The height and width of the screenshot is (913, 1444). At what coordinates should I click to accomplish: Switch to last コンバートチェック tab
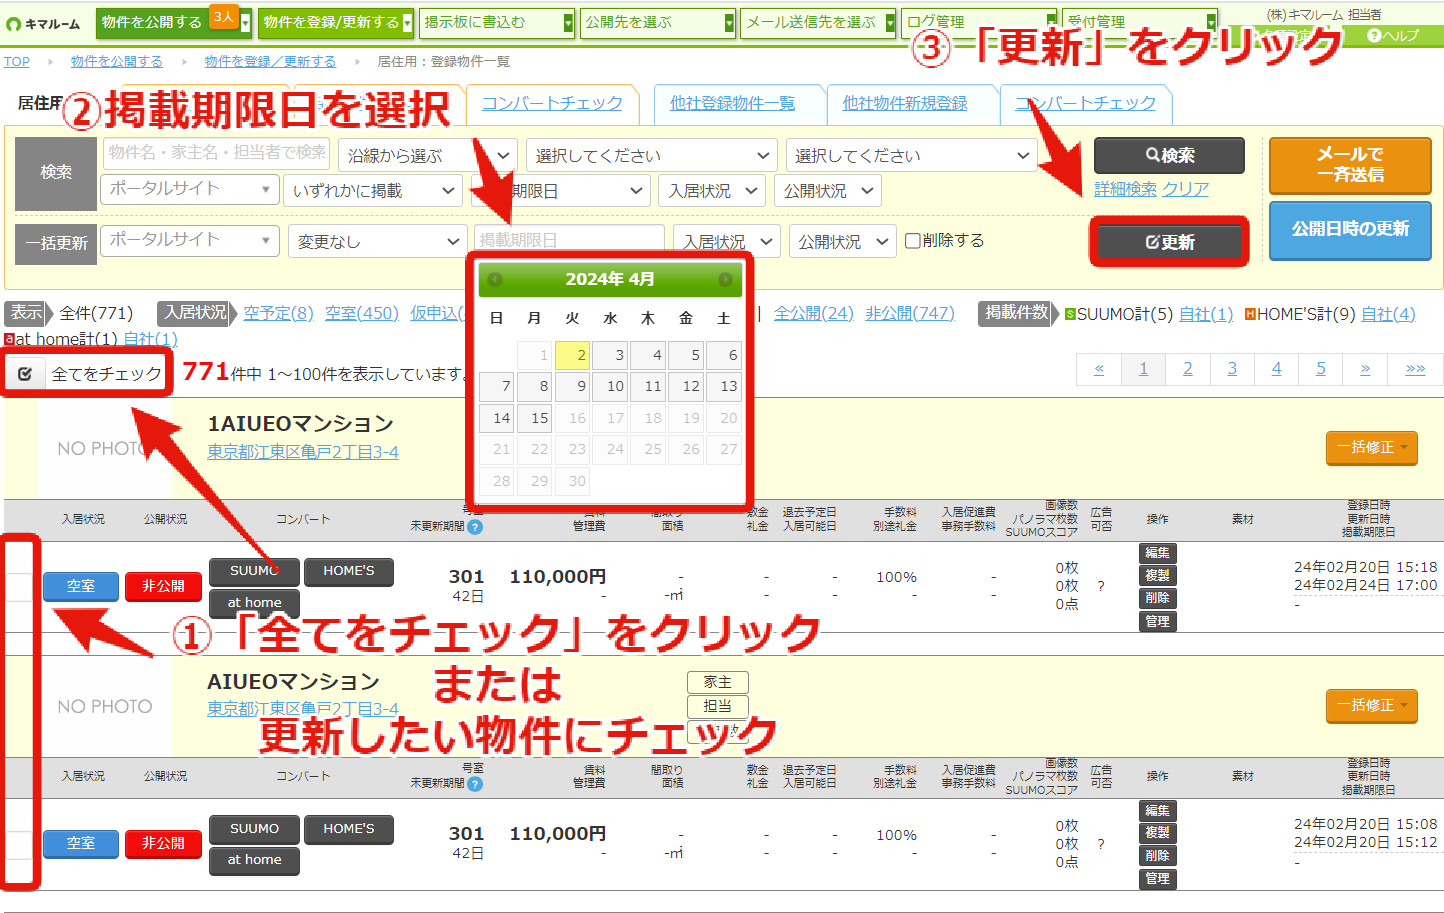1086,103
